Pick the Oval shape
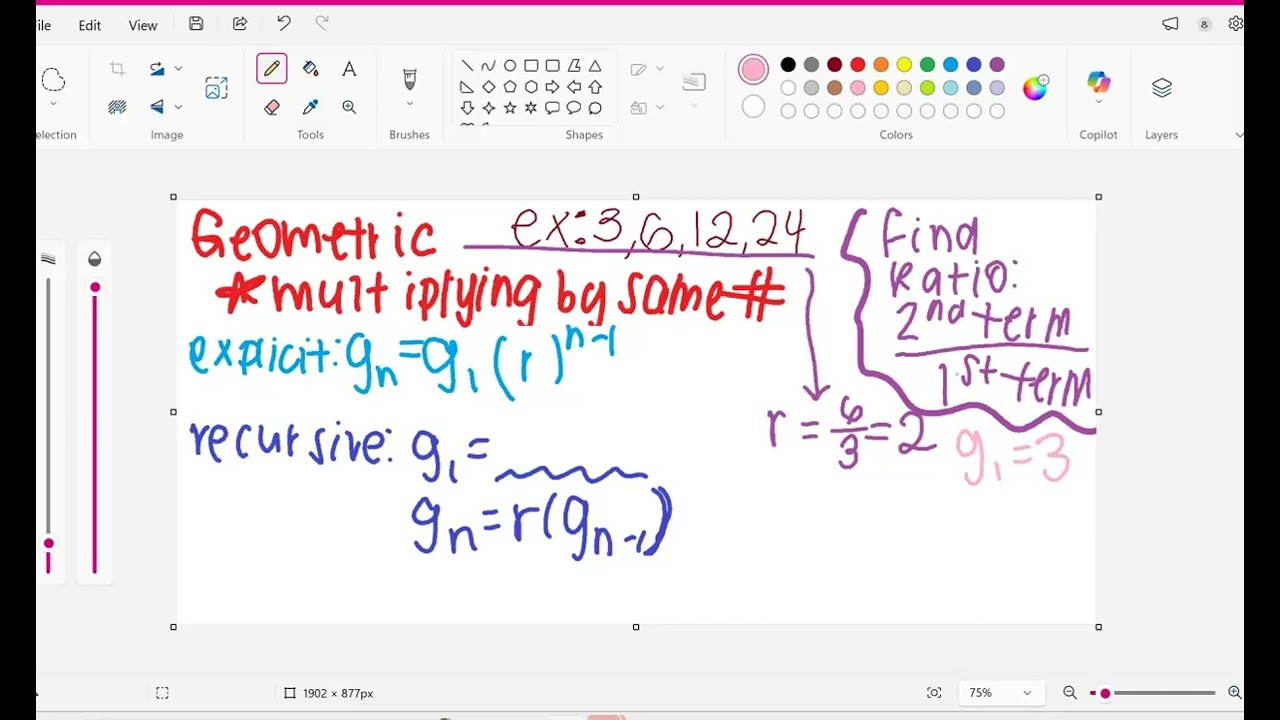The width and height of the screenshot is (1280, 720). coord(510,66)
